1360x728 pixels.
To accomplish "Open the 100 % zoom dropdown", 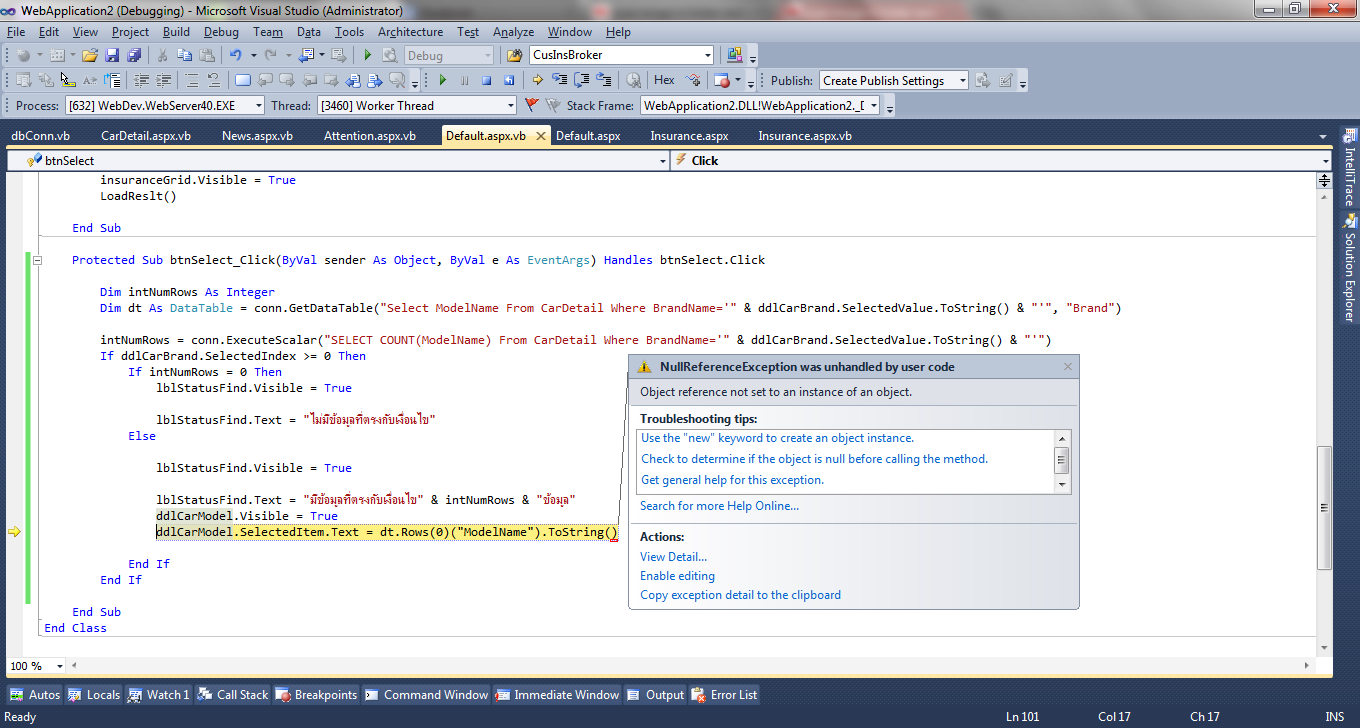I will pyautogui.click(x=59, y=666).
